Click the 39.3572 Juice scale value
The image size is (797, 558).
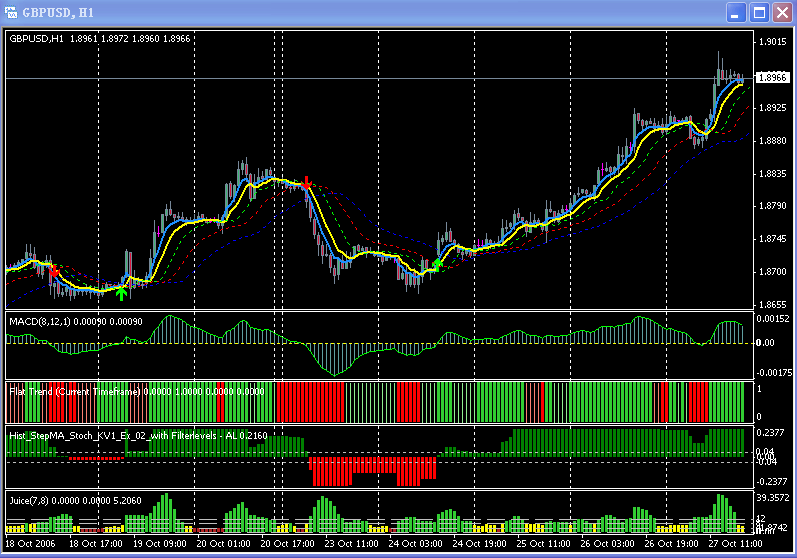point(773,498)
